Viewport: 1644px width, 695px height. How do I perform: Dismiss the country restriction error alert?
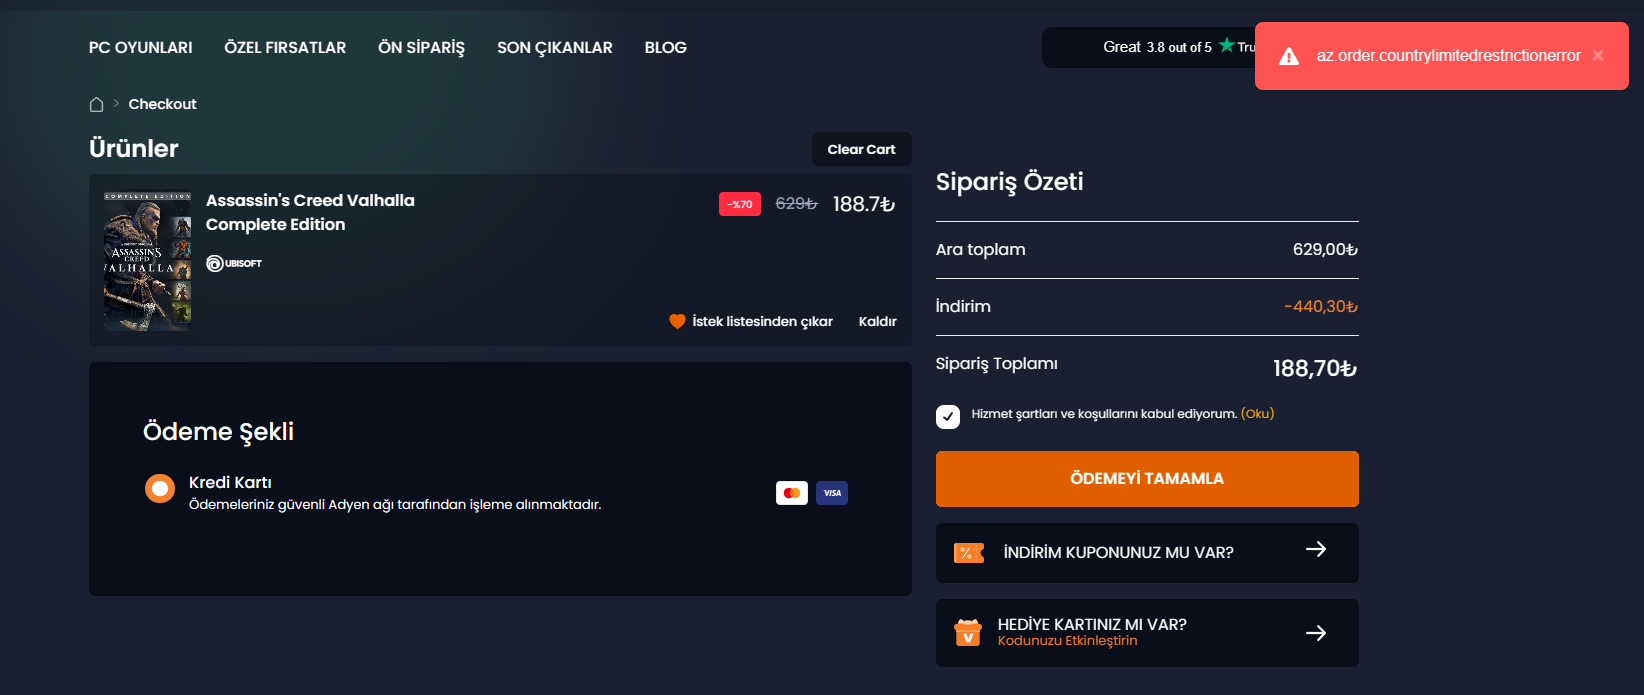pyautogui.click(x=1598, y=56)
